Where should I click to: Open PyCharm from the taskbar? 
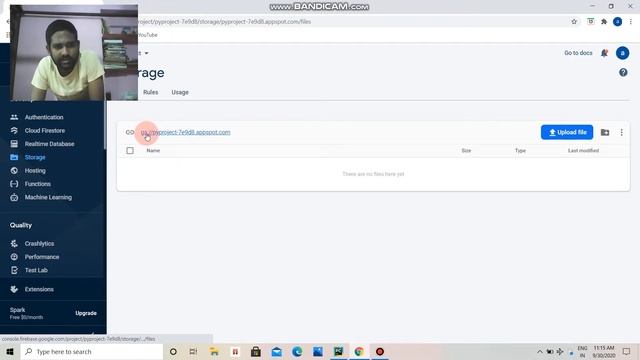(x=338, y=351)
